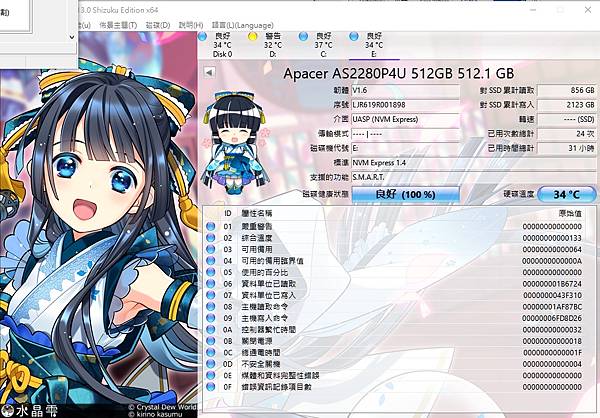
Task: Click status orb for attribute 08
Action: pyautogui.click(x=210, y=307)
